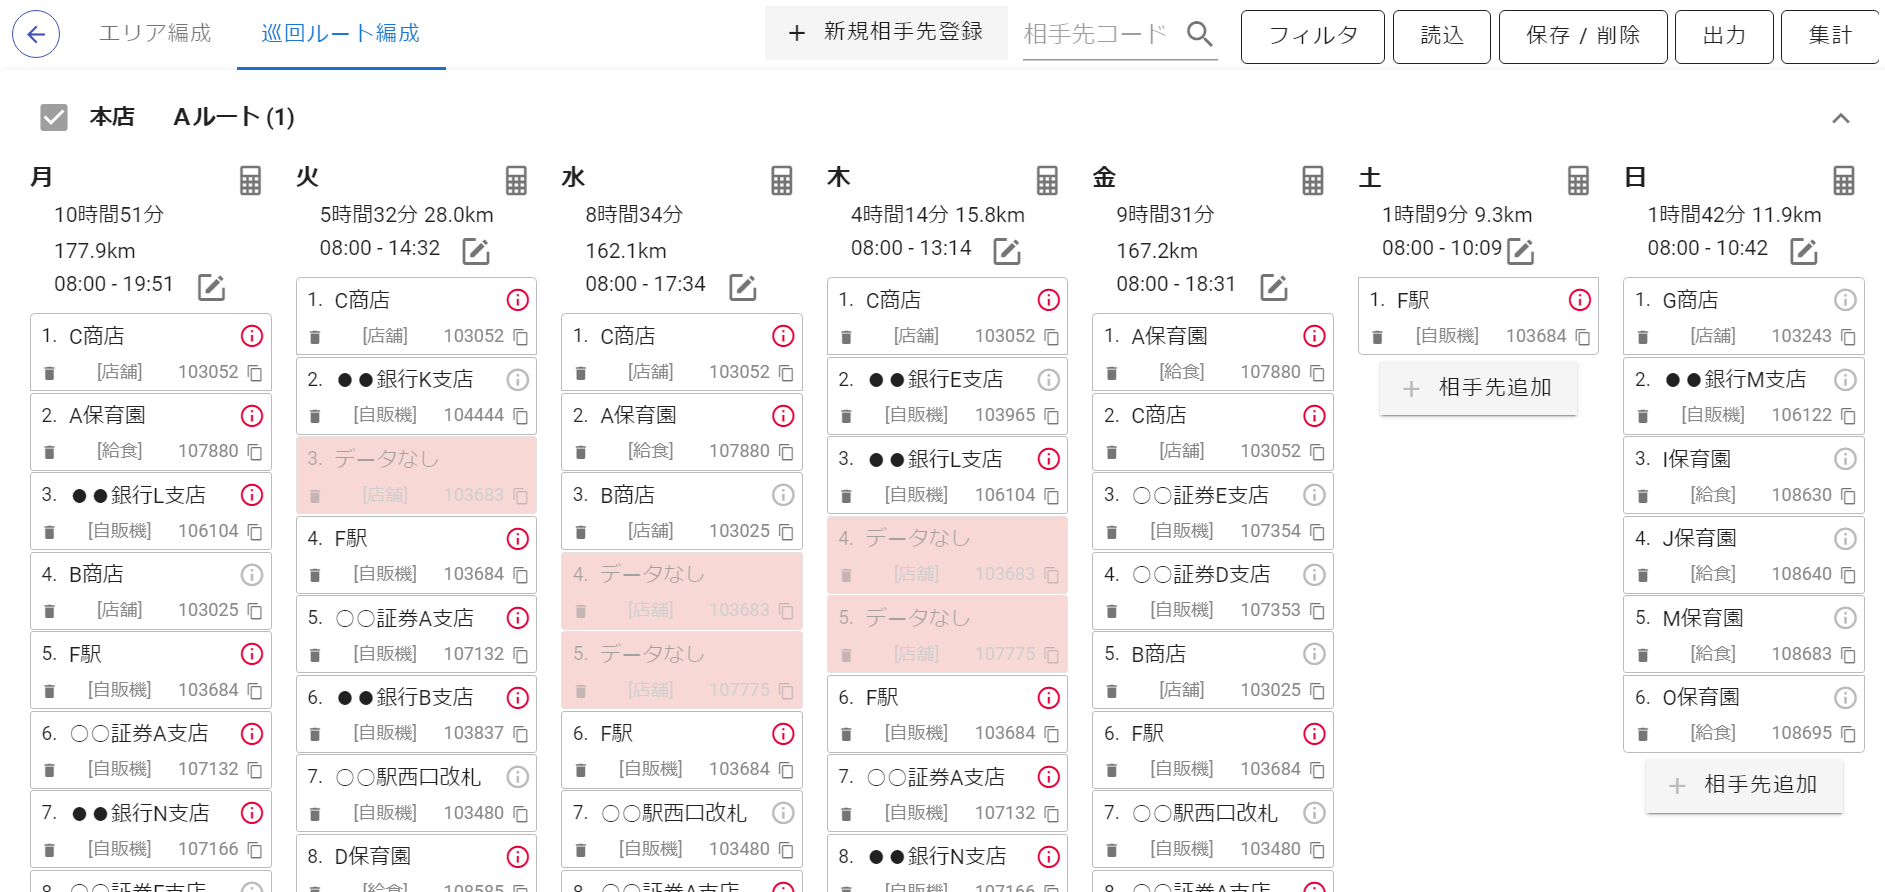Show info for Saturday F駅
This screenshot has height=892, width=1885.
1579,300
